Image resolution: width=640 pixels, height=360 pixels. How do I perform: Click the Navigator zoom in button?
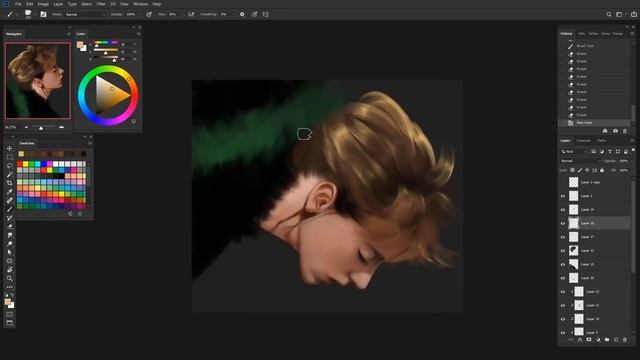click(x=61, y=127)
